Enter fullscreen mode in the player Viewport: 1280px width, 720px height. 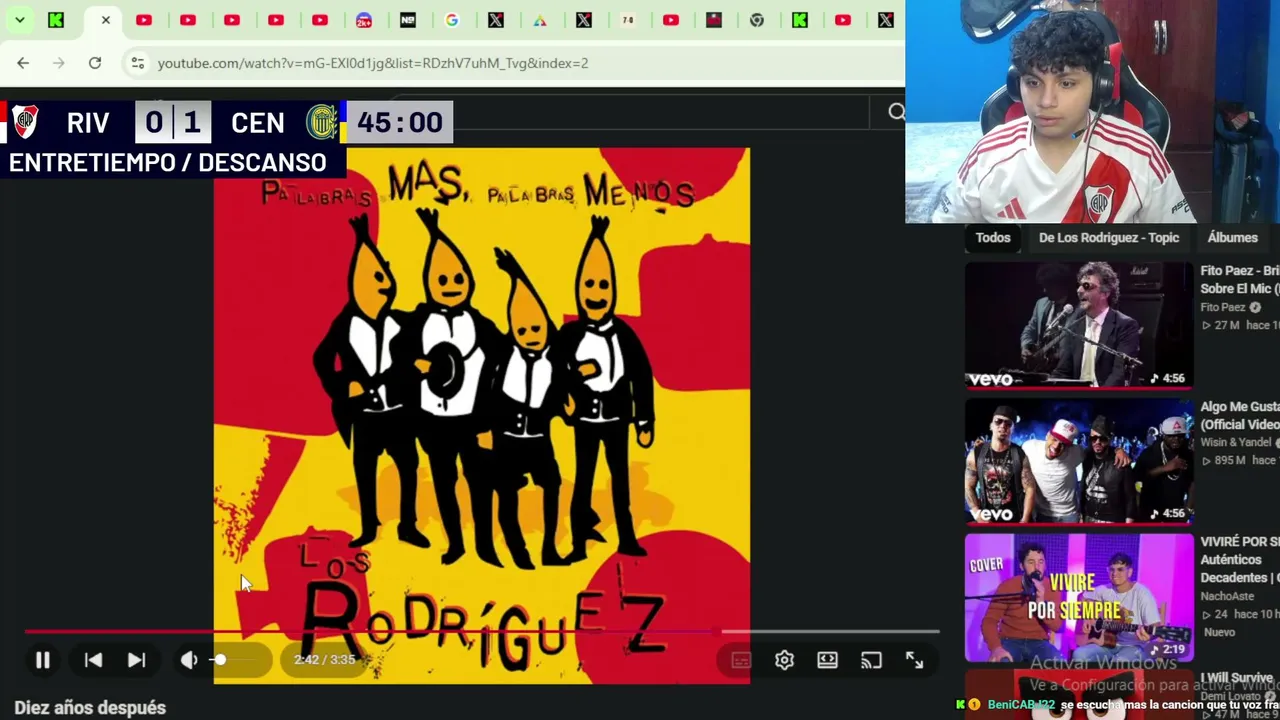[914, 660]
